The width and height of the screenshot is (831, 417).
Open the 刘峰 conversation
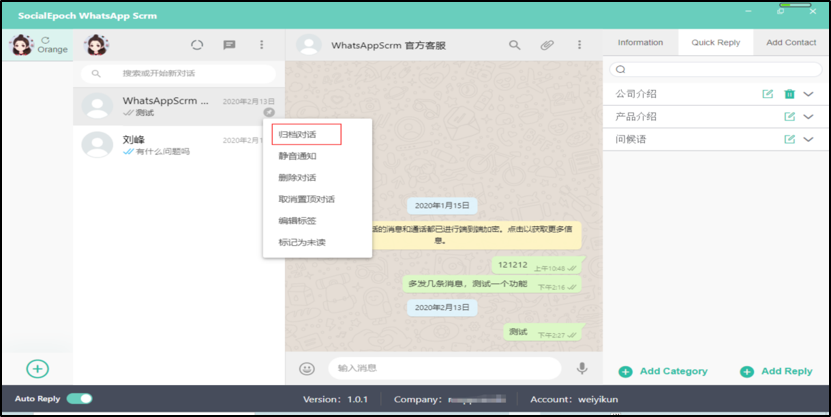(x=179, y=145)
